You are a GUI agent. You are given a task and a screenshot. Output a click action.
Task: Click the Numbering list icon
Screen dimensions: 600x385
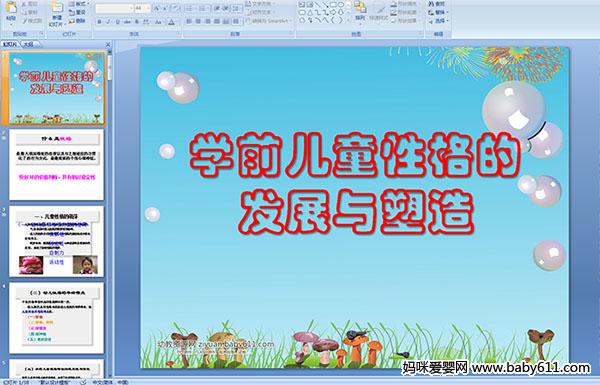[x=203, y=8]
